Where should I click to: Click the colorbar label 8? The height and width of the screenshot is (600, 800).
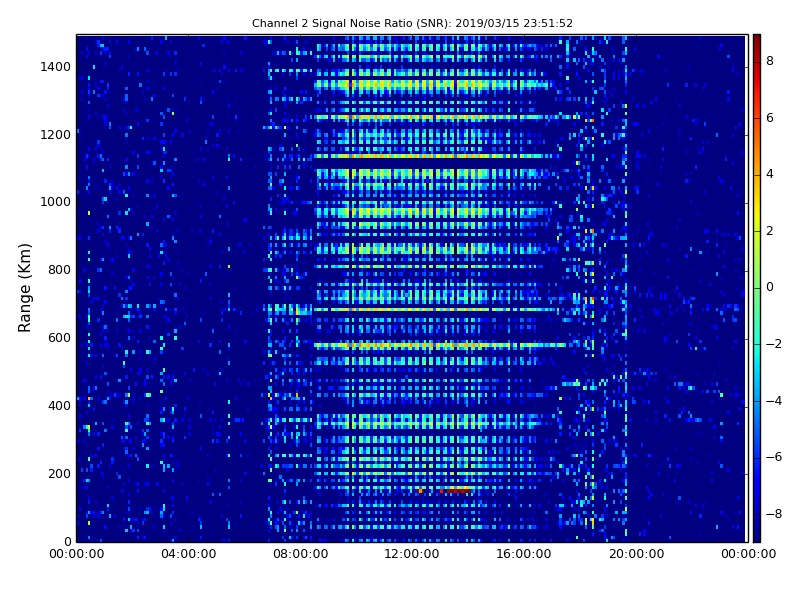pos(770,61)
